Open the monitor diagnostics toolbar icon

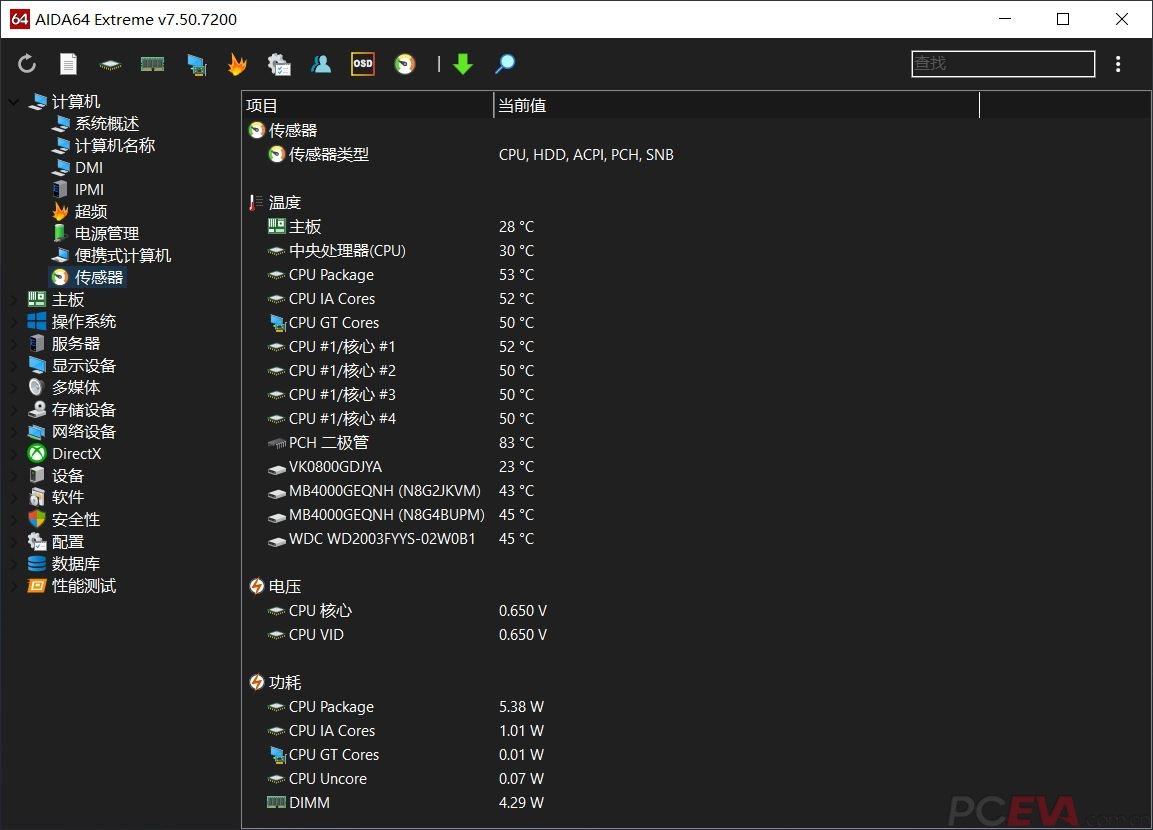[x=196, y=65]
